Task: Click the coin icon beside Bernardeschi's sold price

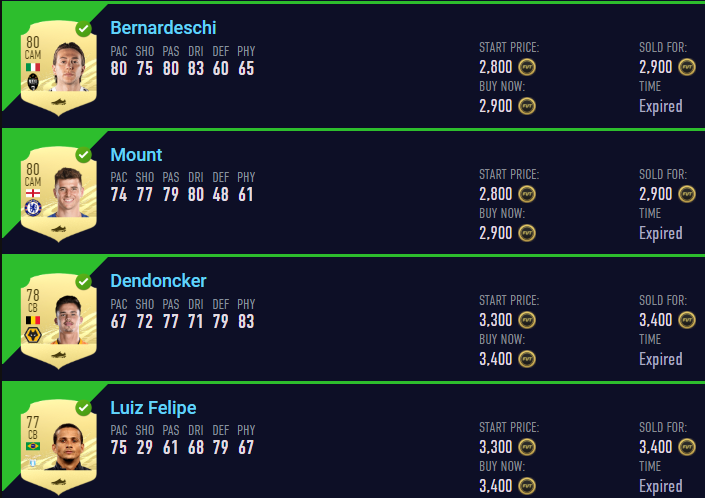Action: 687,67
